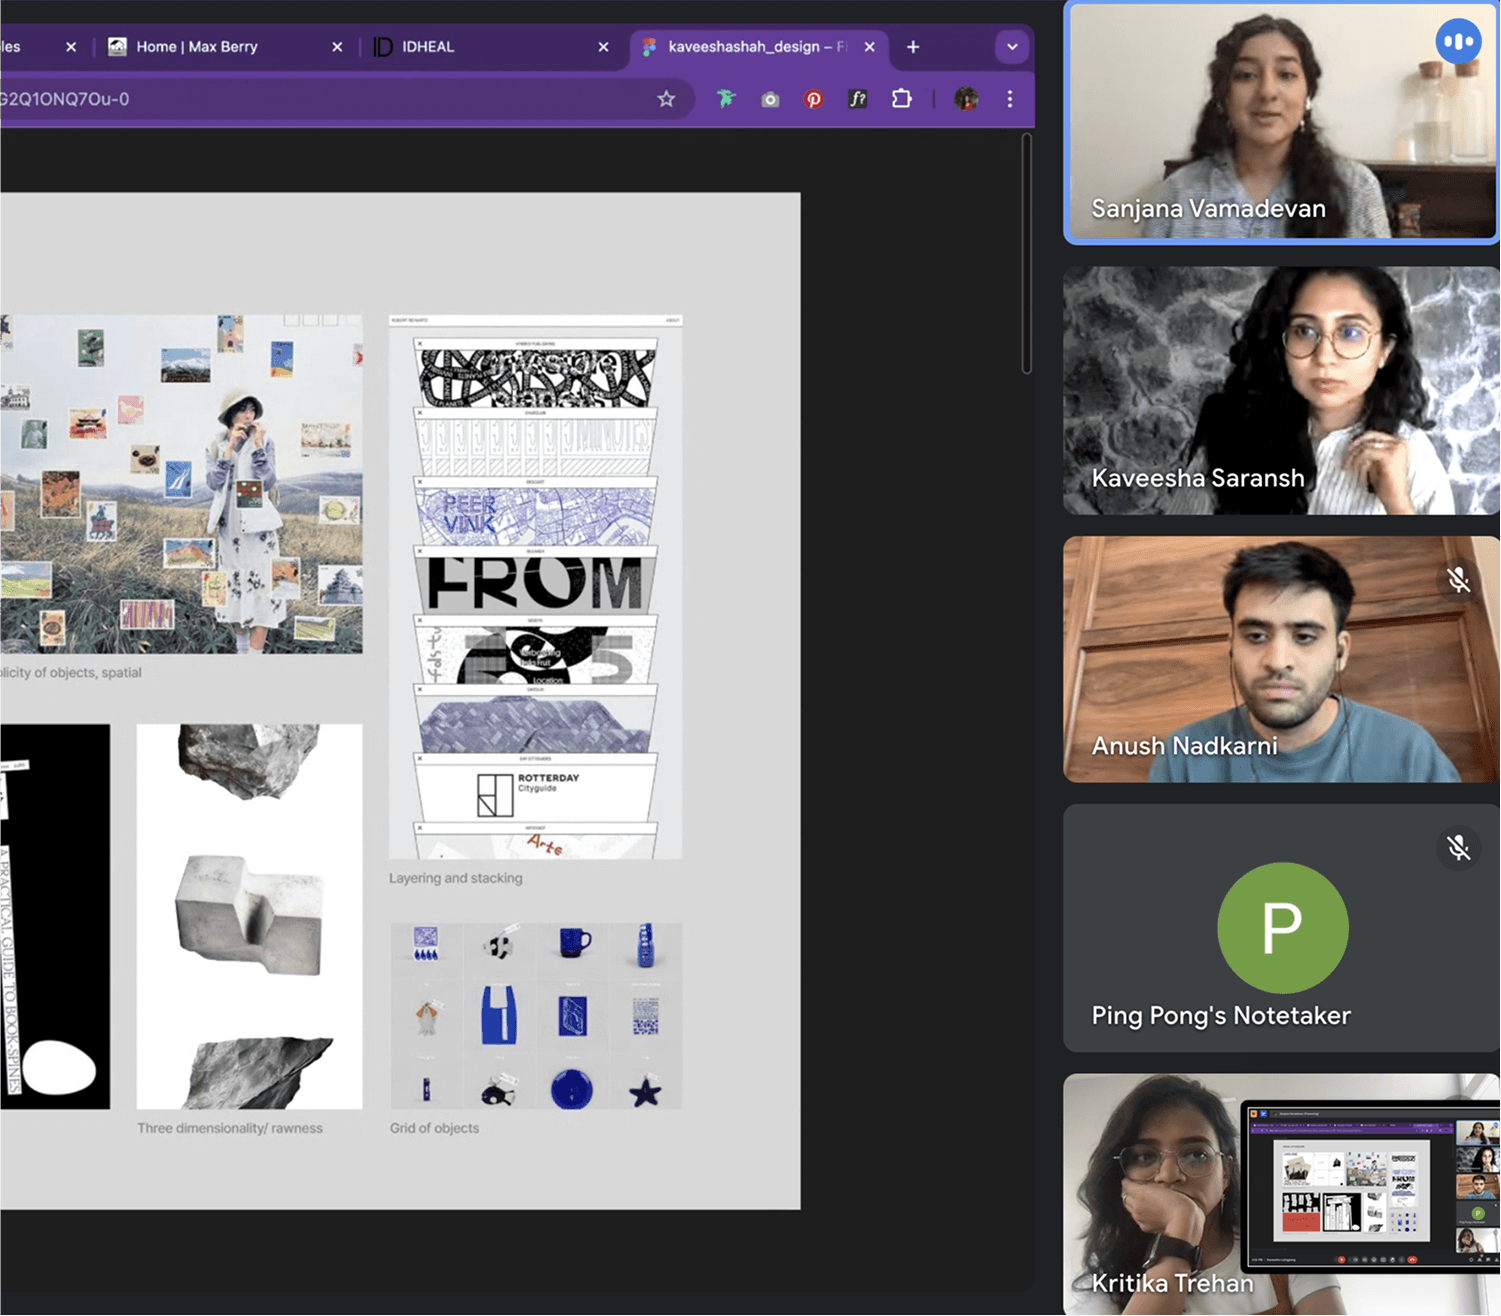This screenshot has height=1316, width=1501.
Task: Open a new browser tab
Action: pos(913,47)
